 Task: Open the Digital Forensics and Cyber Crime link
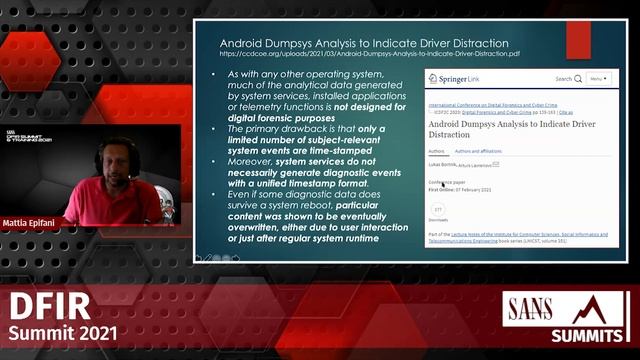tap(496, 112)
